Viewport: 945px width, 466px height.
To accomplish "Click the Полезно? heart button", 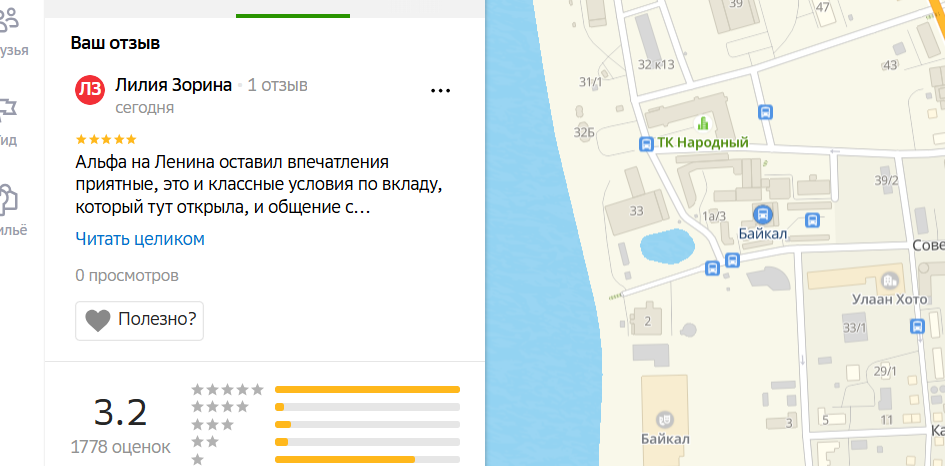I will coord(139,321).
